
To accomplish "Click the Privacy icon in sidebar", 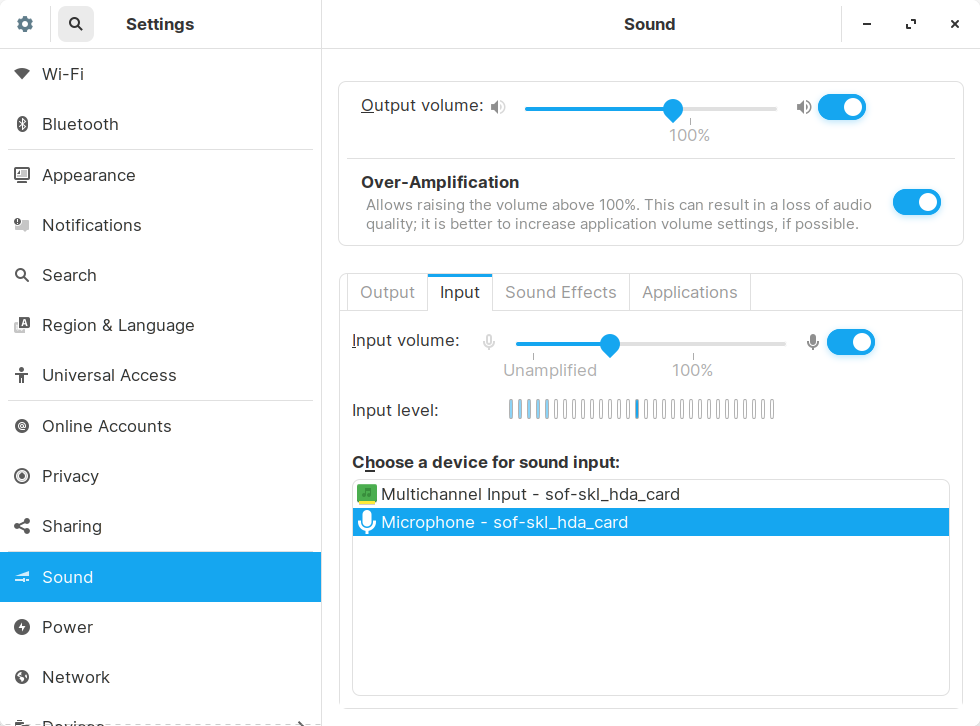I will click(x=22, y=476).
